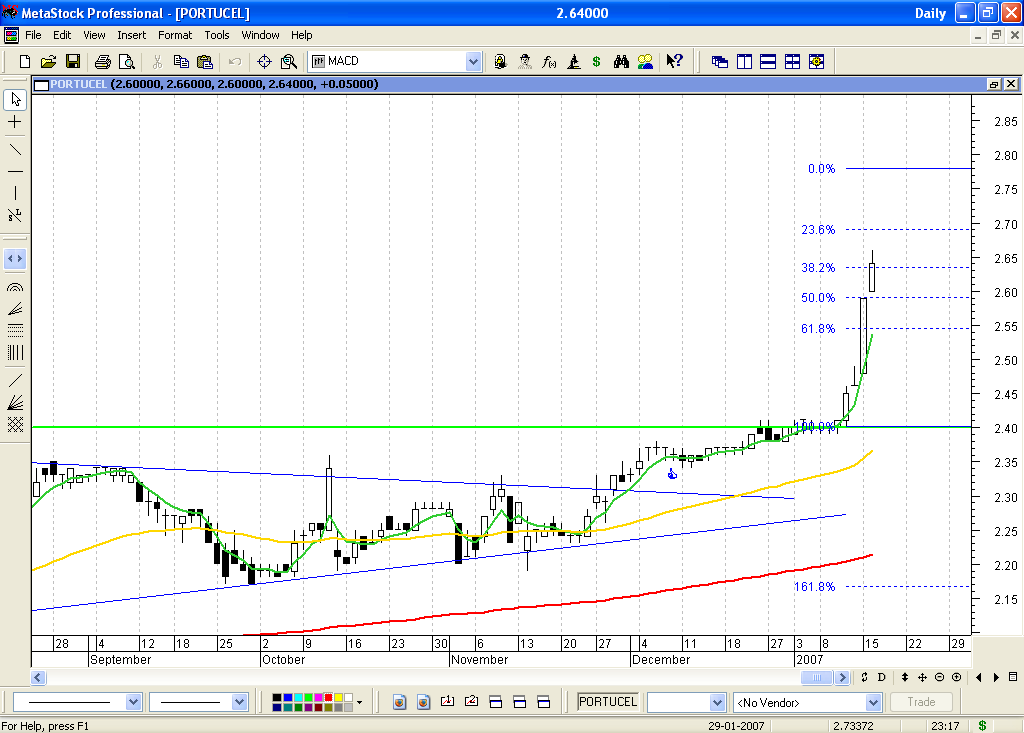Open the Format menu
Image resolution: width=1024 pixels, height=733 pixels.
pyautogui.click(x=175, y=35)
